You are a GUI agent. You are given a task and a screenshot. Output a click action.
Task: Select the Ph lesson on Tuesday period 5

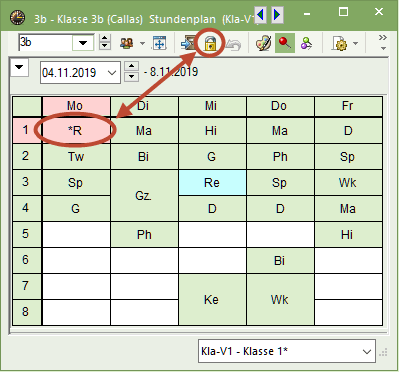coord(144,234)
